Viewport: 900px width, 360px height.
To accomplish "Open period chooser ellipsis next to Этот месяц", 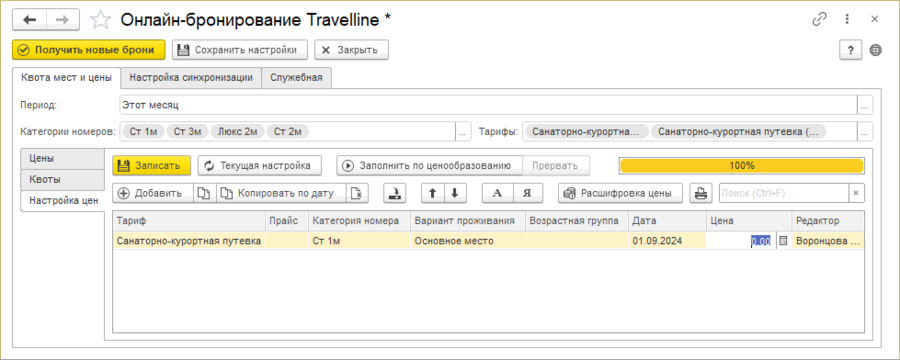I will [x=864, y=106].
